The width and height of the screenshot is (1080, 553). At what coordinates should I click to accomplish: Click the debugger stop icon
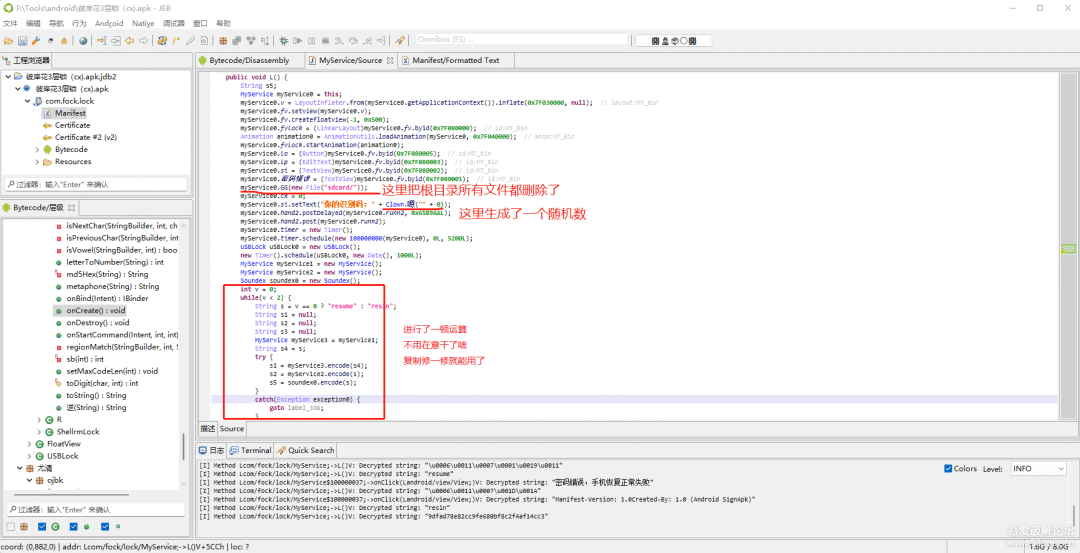point(325,41)
